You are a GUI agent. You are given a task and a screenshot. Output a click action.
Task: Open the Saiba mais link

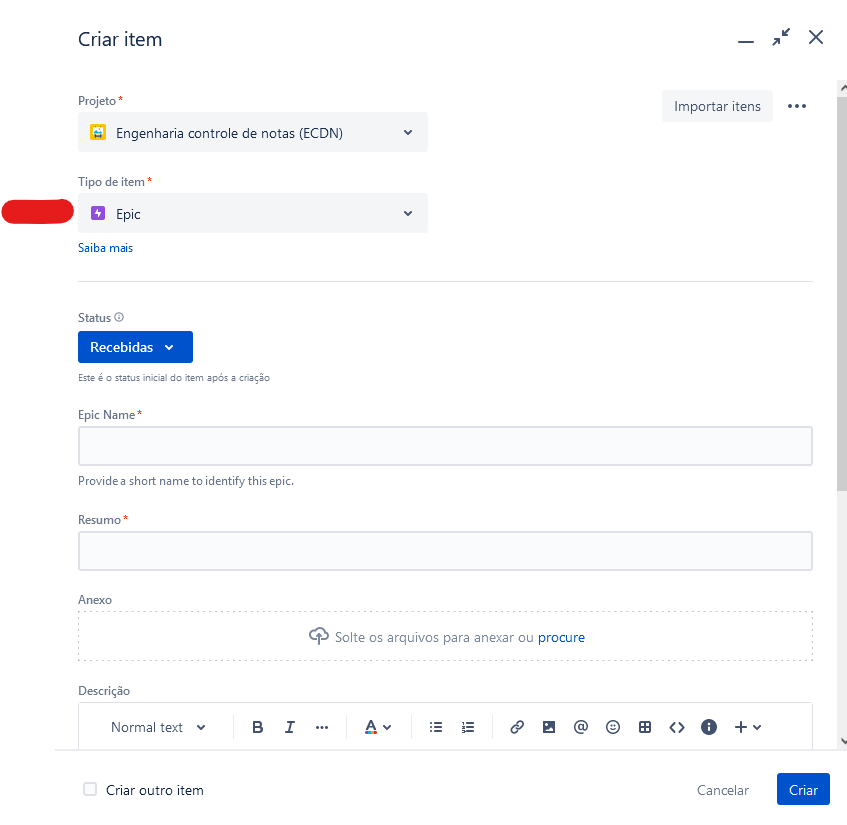(x=105, y=248)
